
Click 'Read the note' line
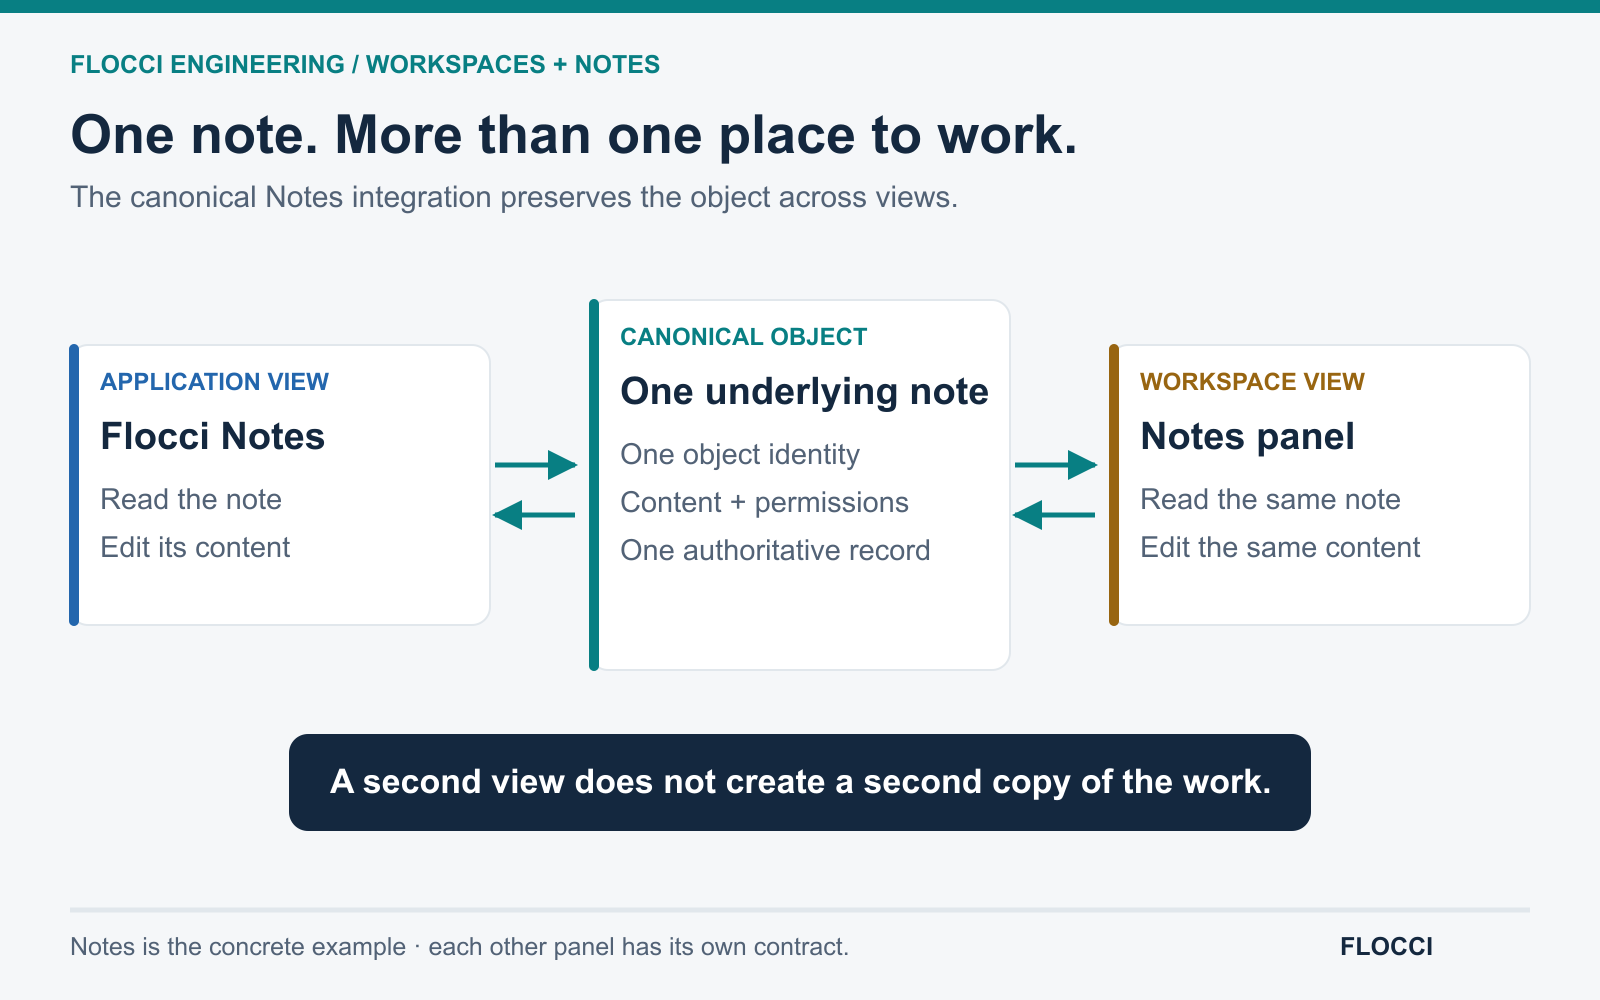[191, 499]
